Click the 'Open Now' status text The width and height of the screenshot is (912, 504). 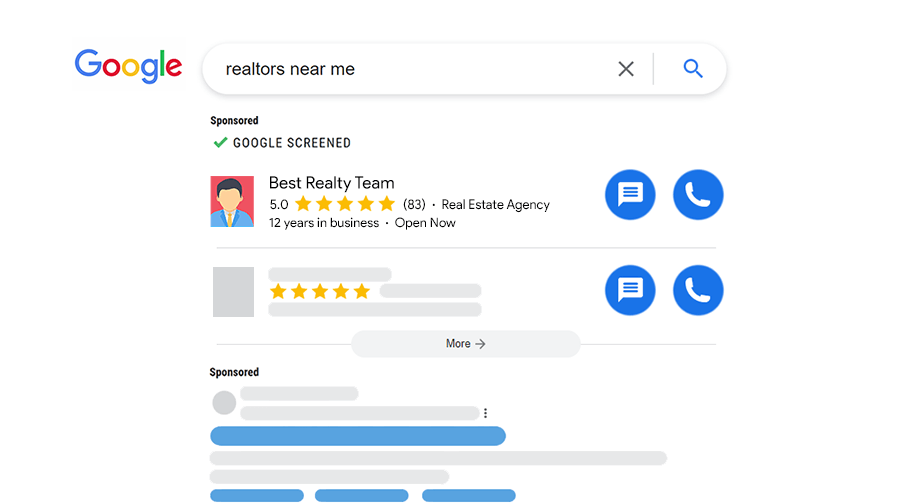pos(425,223)
